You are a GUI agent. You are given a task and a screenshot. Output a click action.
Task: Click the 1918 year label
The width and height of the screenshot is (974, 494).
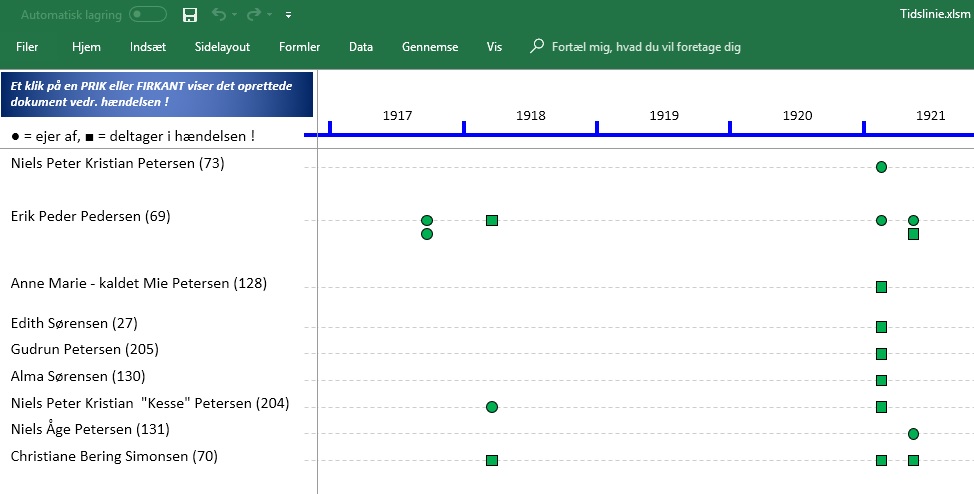(x=531, y=116)
